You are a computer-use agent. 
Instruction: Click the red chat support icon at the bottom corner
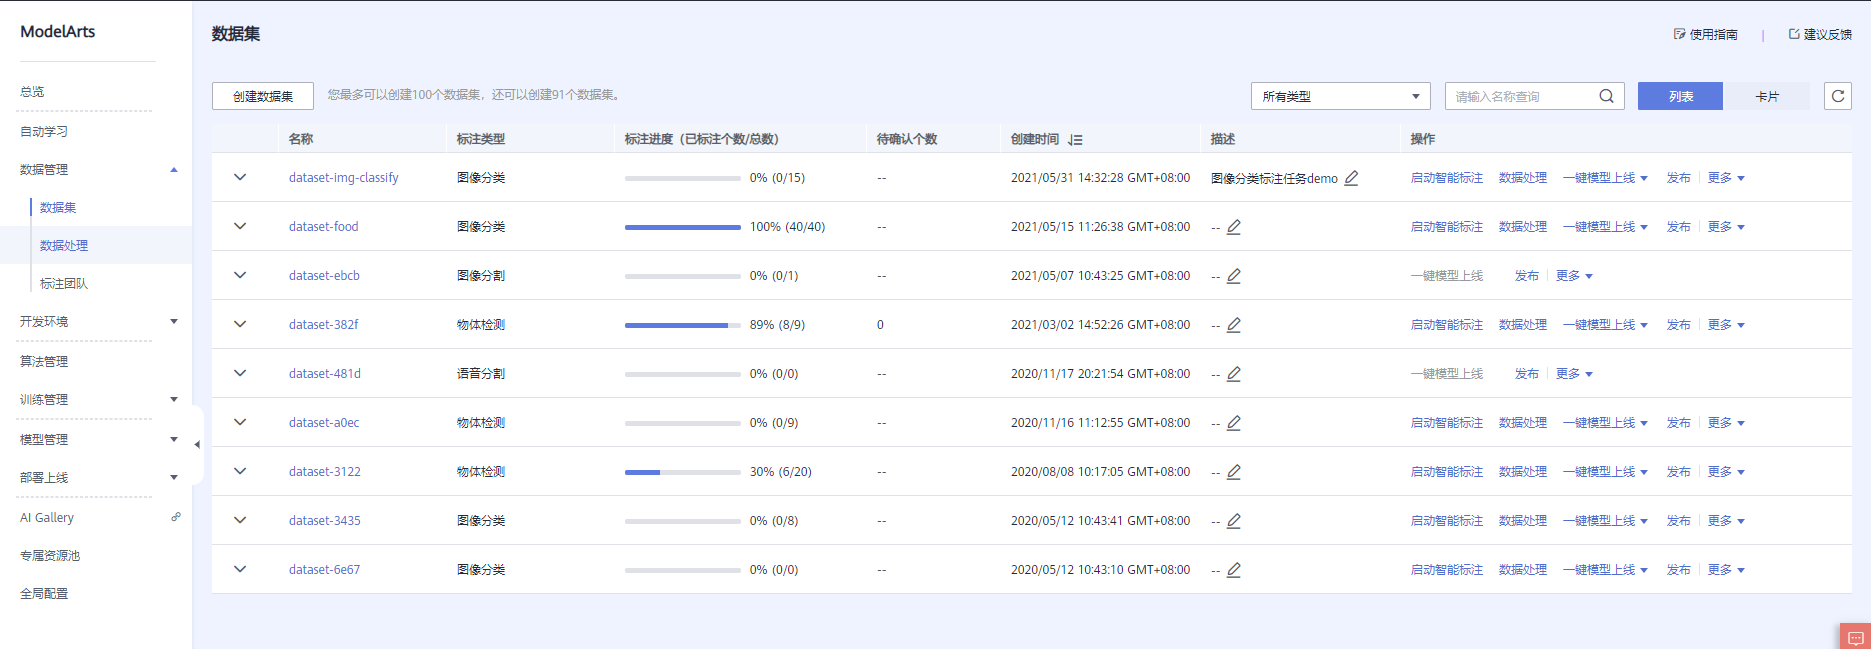(1855, 637)
